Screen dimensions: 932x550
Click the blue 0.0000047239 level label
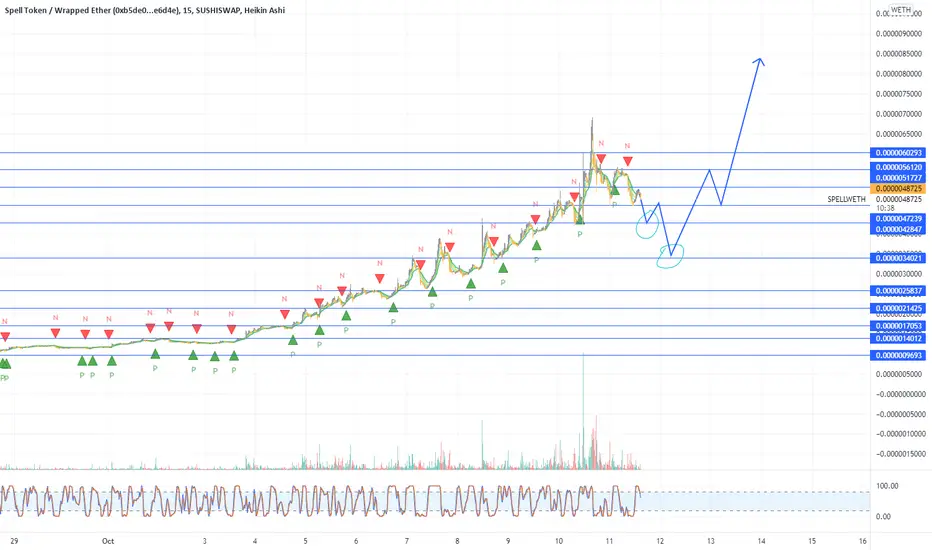[898, 219]
